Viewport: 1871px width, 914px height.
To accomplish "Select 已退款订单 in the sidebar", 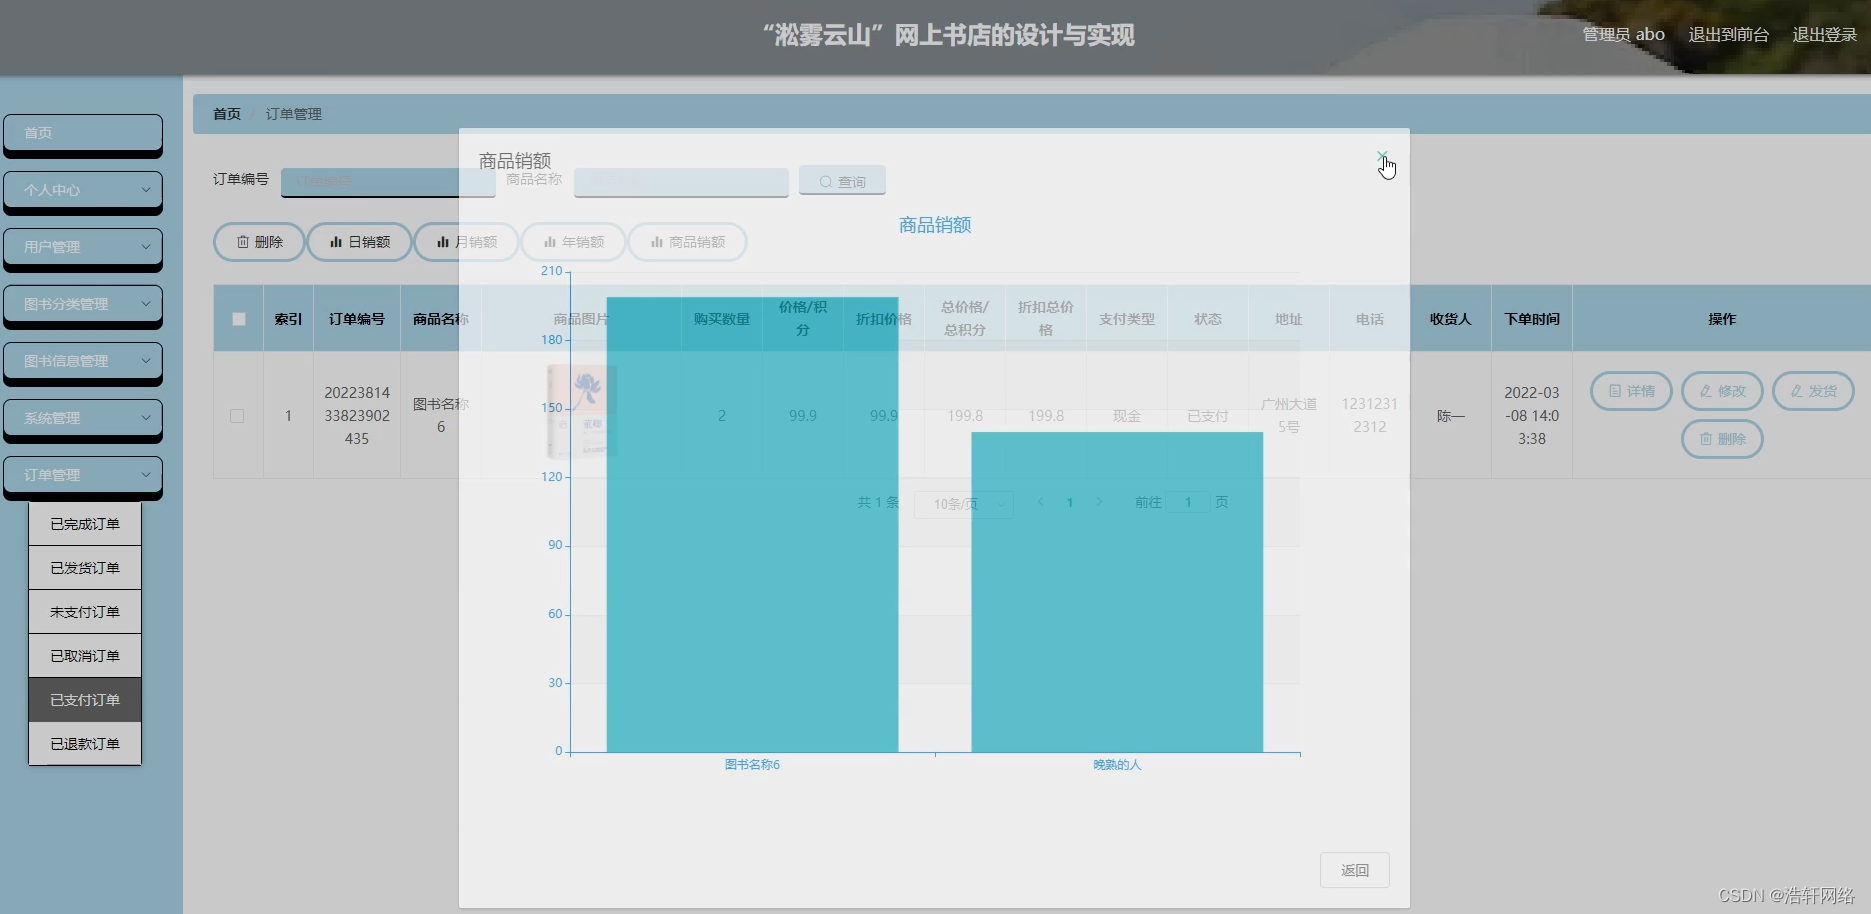I will tap(84, 743).
